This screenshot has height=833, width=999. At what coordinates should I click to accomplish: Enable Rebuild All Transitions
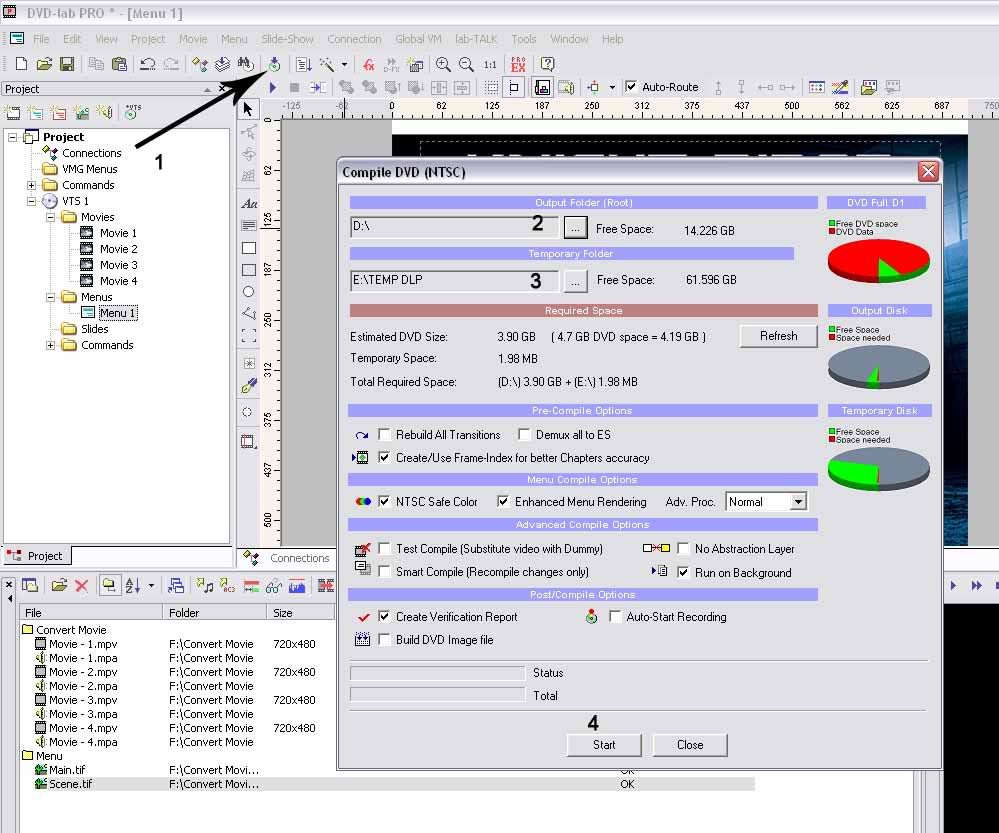click(384, 434)
